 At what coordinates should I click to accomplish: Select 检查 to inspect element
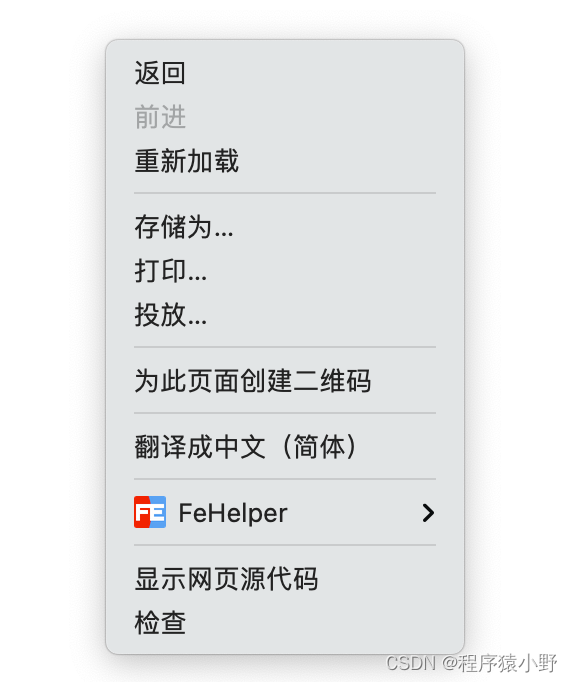coord(285,622)
